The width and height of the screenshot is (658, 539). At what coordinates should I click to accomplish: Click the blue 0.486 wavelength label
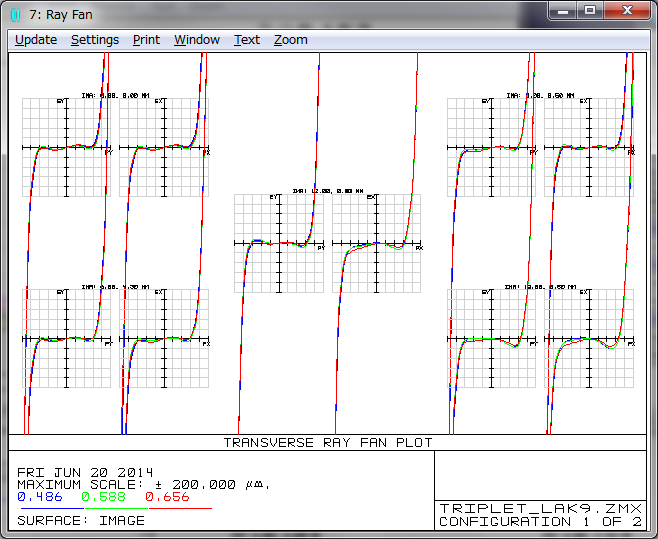pyautogui.click(x=40, y=497)
